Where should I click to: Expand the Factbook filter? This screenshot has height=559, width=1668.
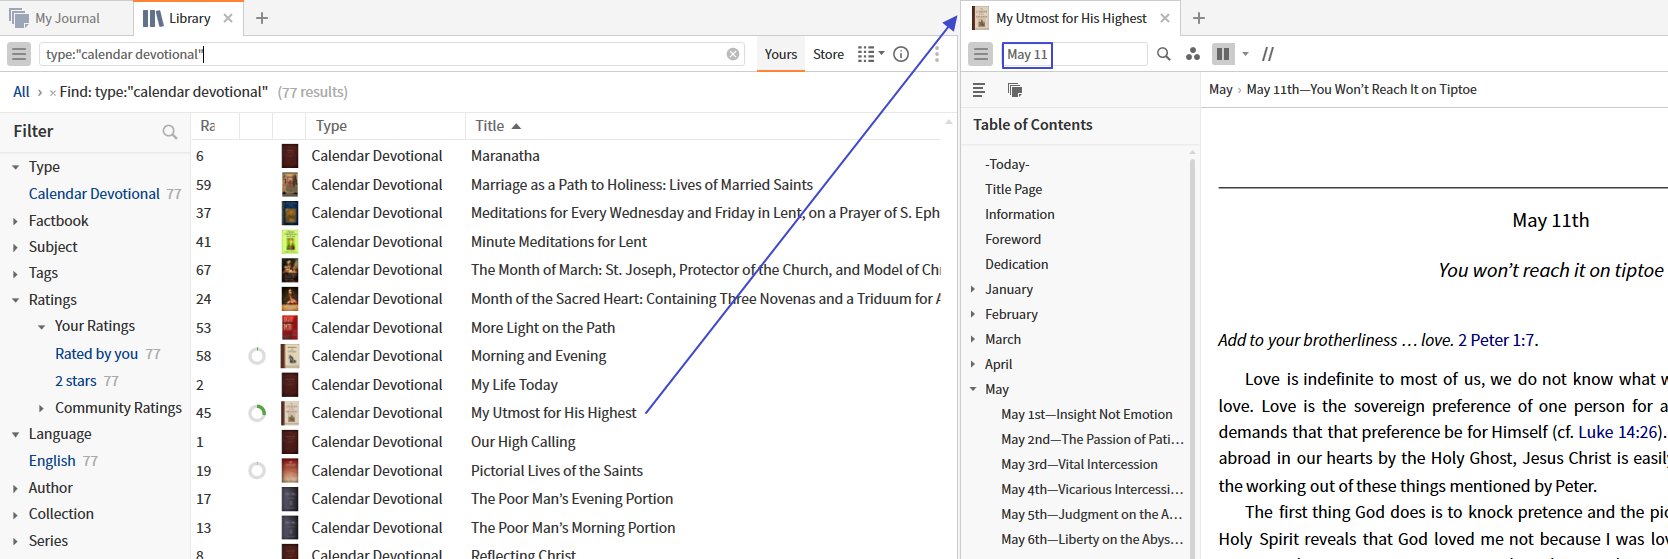coord(15,221)
